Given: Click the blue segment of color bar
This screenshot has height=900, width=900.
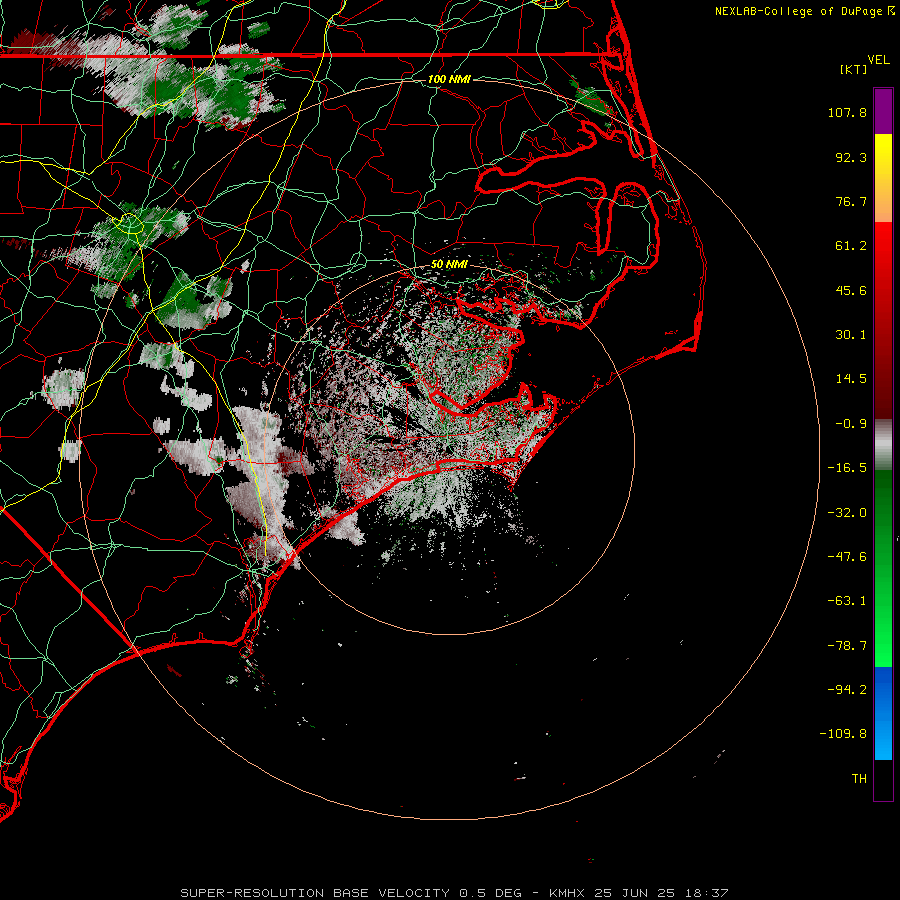Looking at the screenshot, I should point(883,713).
